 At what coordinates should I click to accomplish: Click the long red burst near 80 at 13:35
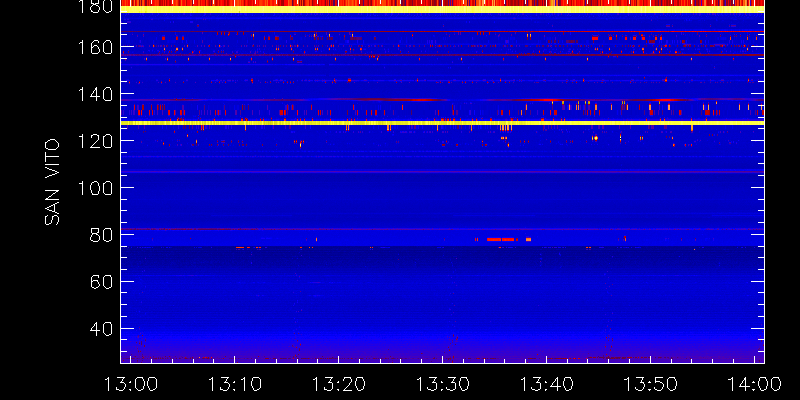[x=501, y=239]
